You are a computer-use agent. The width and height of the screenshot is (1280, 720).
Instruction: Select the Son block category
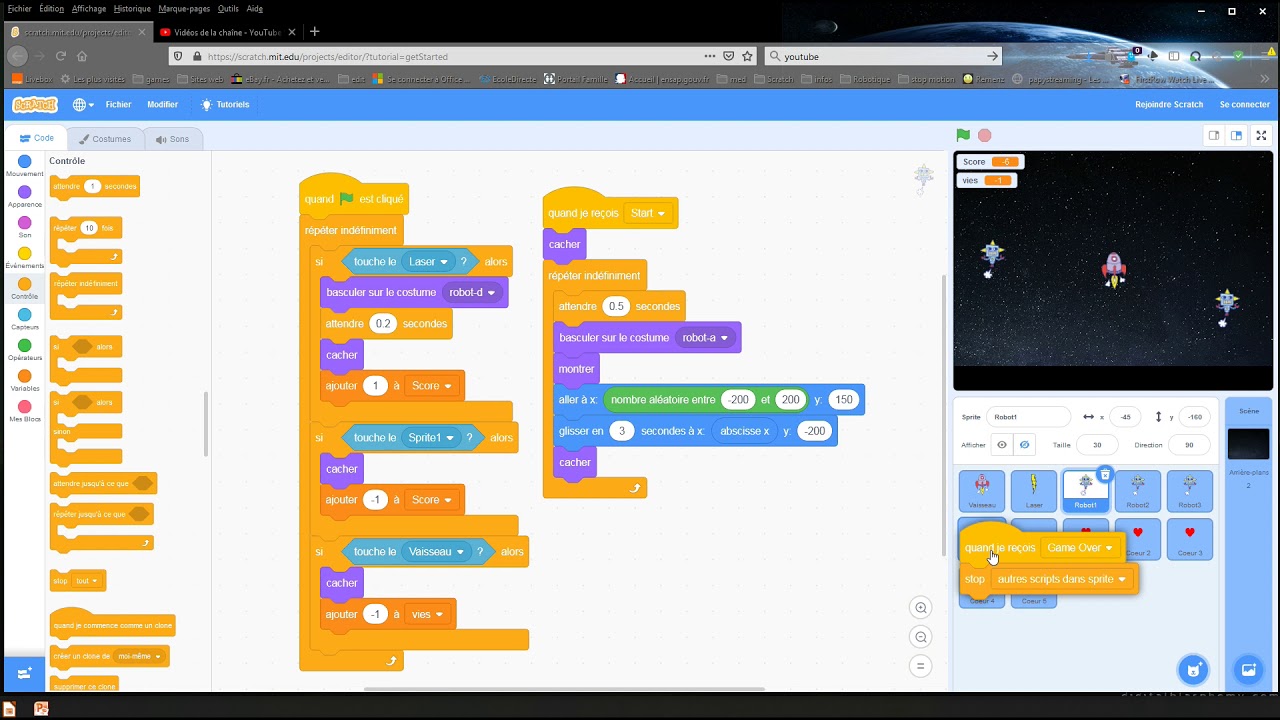pyautogui.click(x=25, y=227)
